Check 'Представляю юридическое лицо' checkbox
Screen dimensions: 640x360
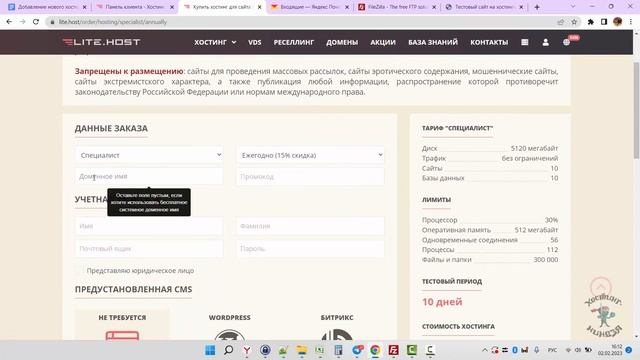click(x=79, y=271)
